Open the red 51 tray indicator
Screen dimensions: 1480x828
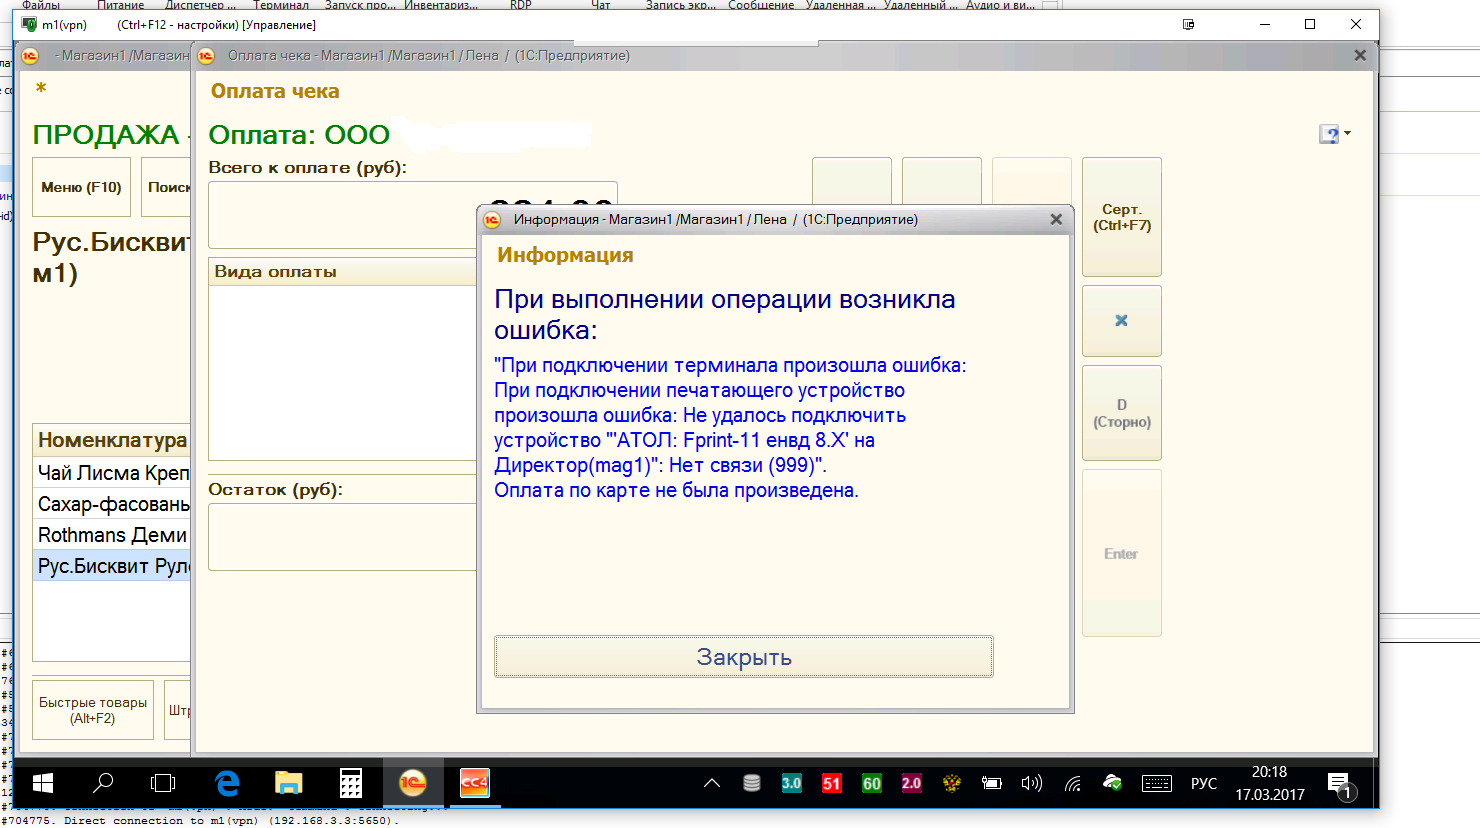point(831,784)
